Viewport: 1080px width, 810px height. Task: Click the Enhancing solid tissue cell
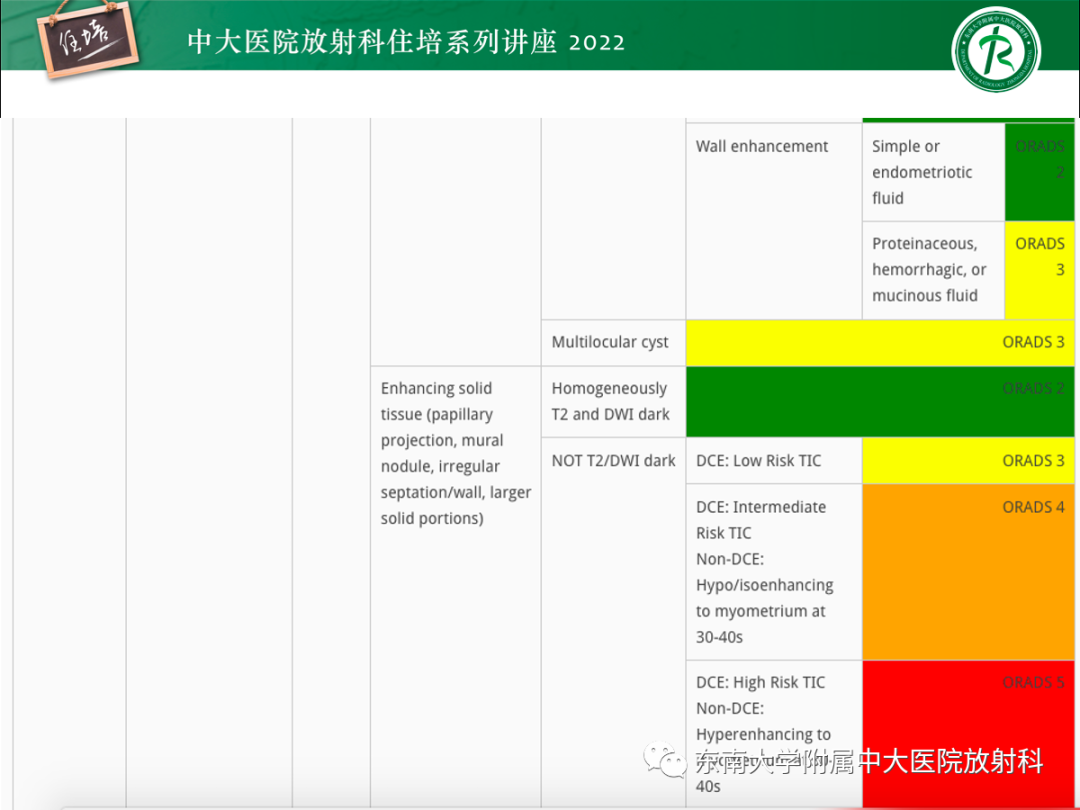[x=455, y=587]
